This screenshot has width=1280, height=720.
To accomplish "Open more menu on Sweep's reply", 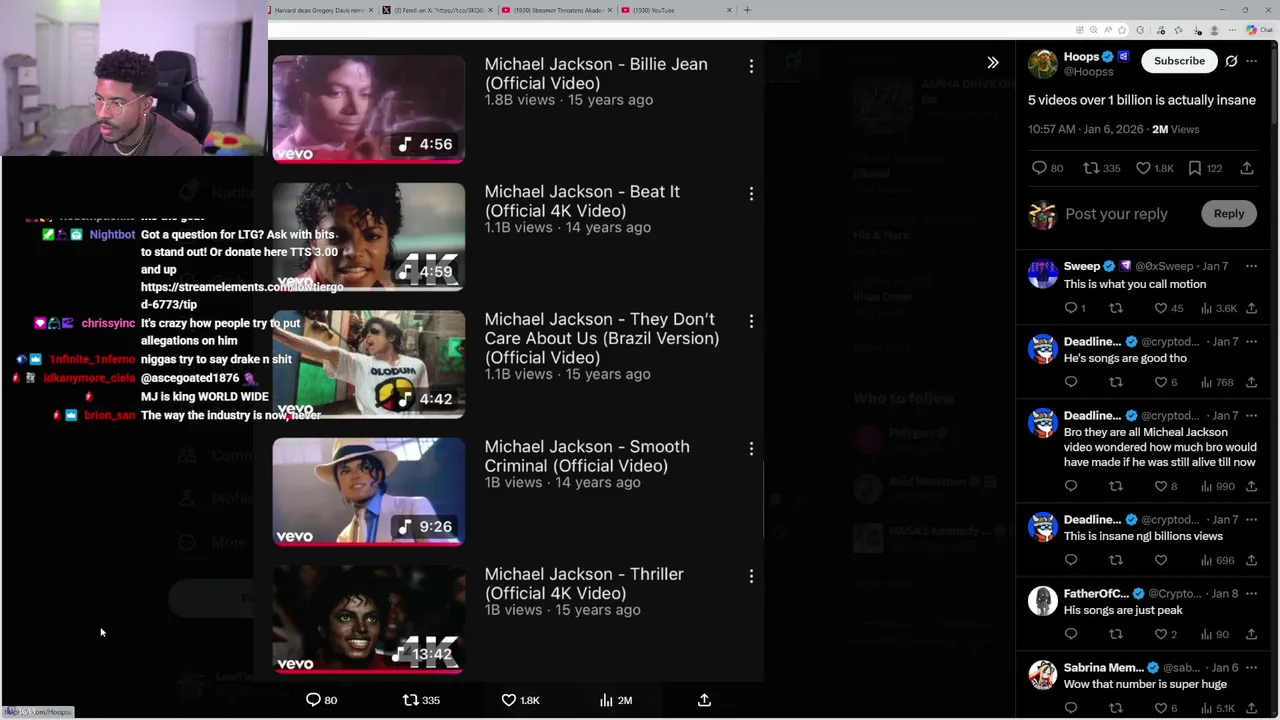I will pos(1250,266).
